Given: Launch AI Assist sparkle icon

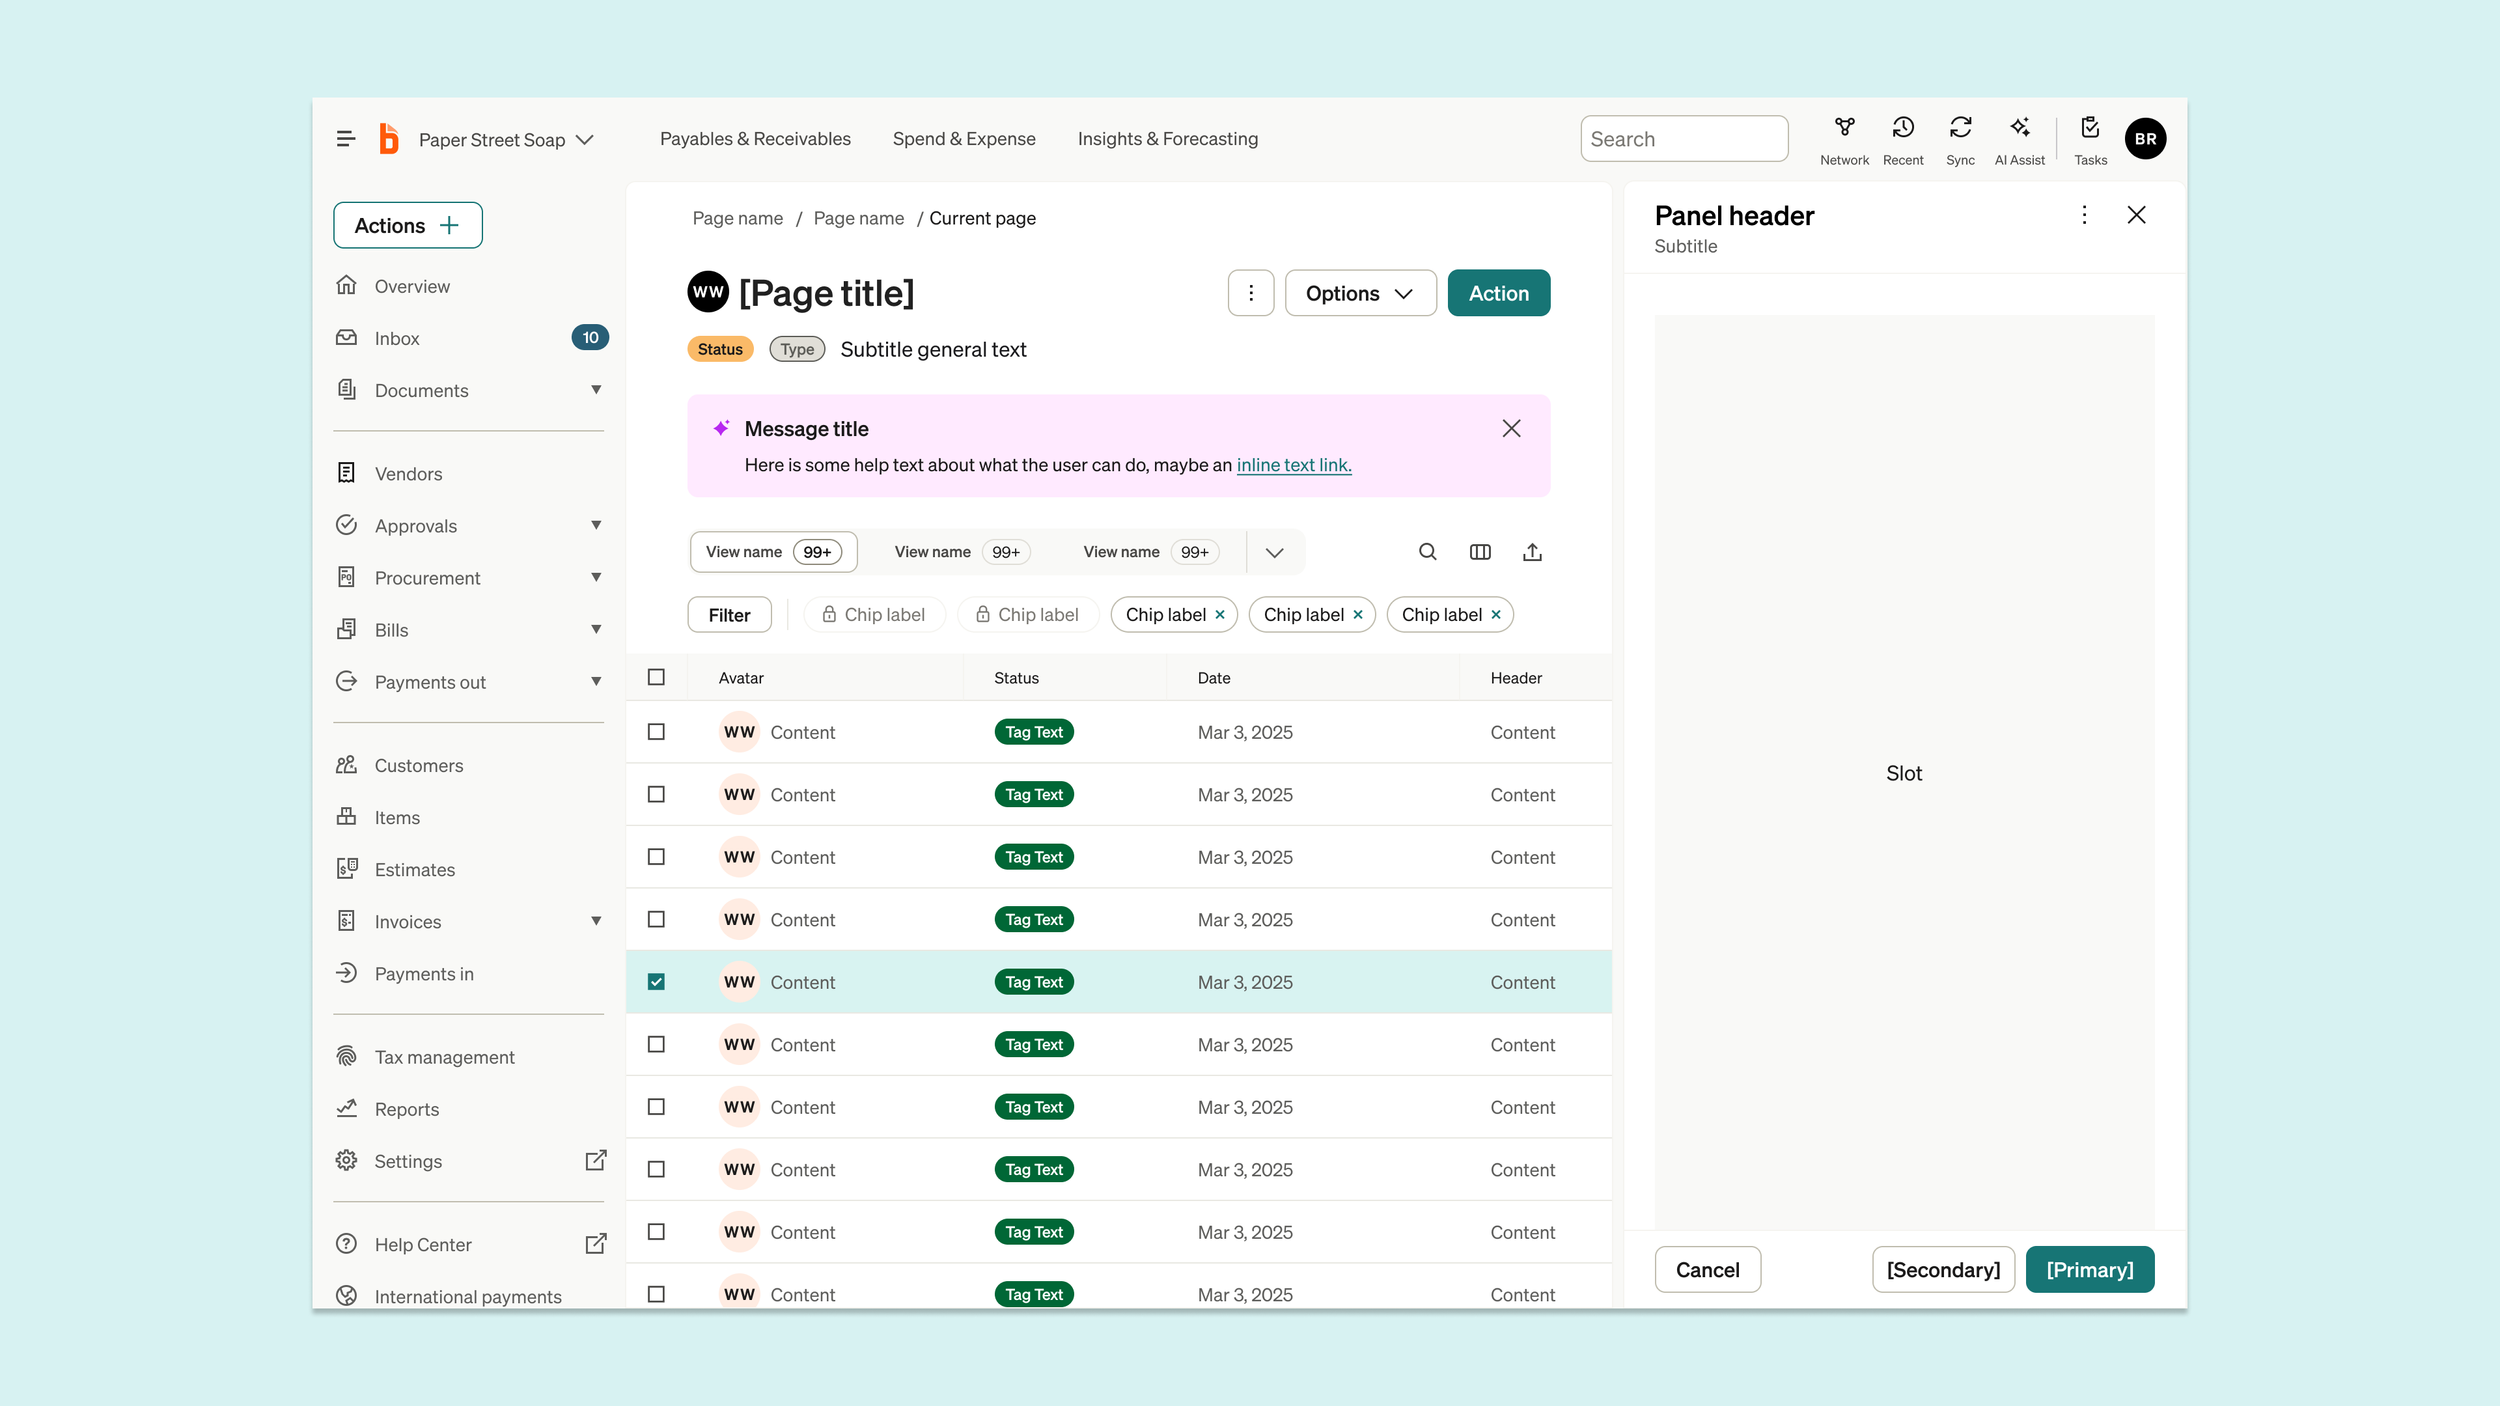Looking at the screenshot, I should [x=2019, y=129].
